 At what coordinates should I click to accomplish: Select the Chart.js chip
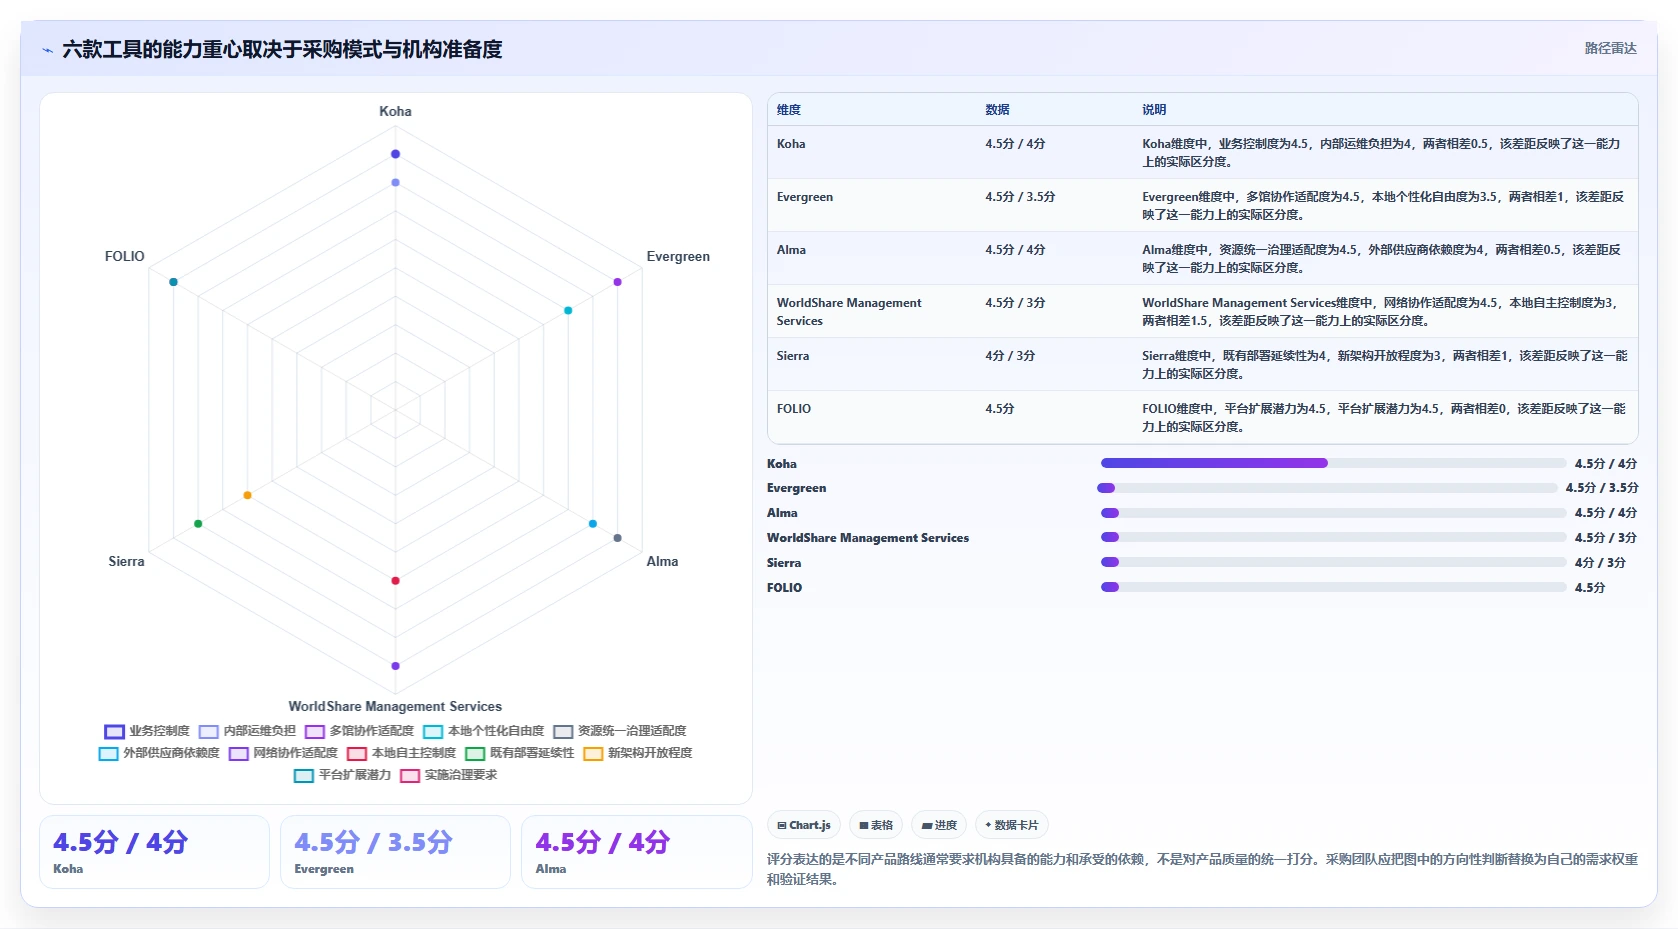[x=804, y=825]
